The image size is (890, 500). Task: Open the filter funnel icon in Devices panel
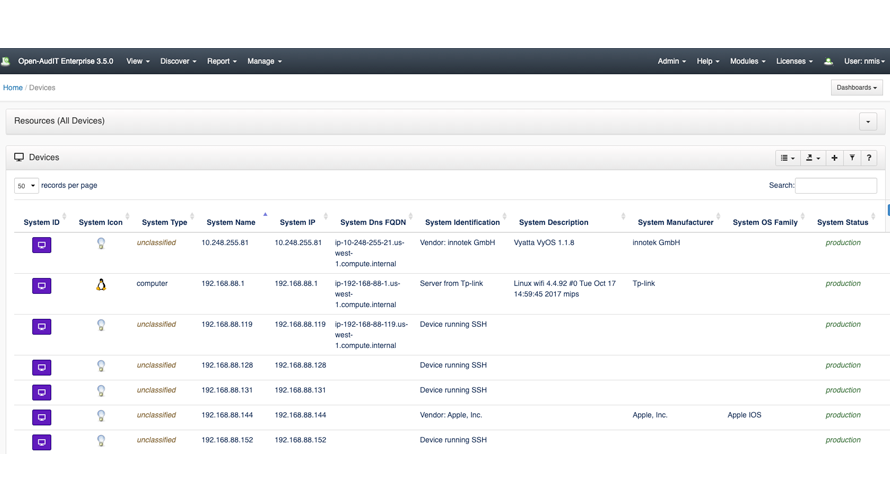852,158
